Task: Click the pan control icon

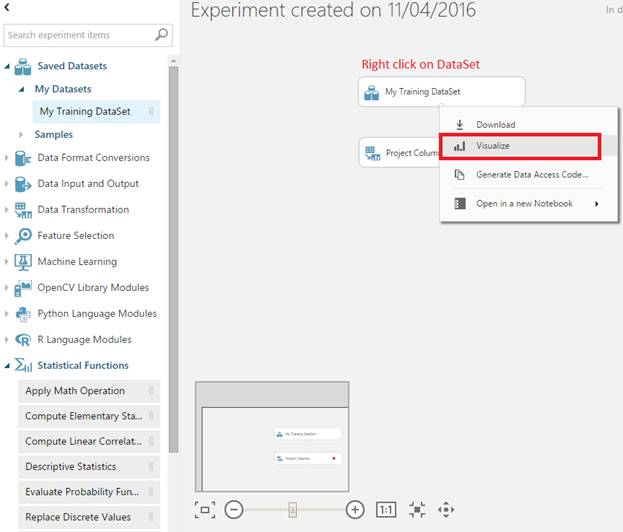Action: (446, 510)
